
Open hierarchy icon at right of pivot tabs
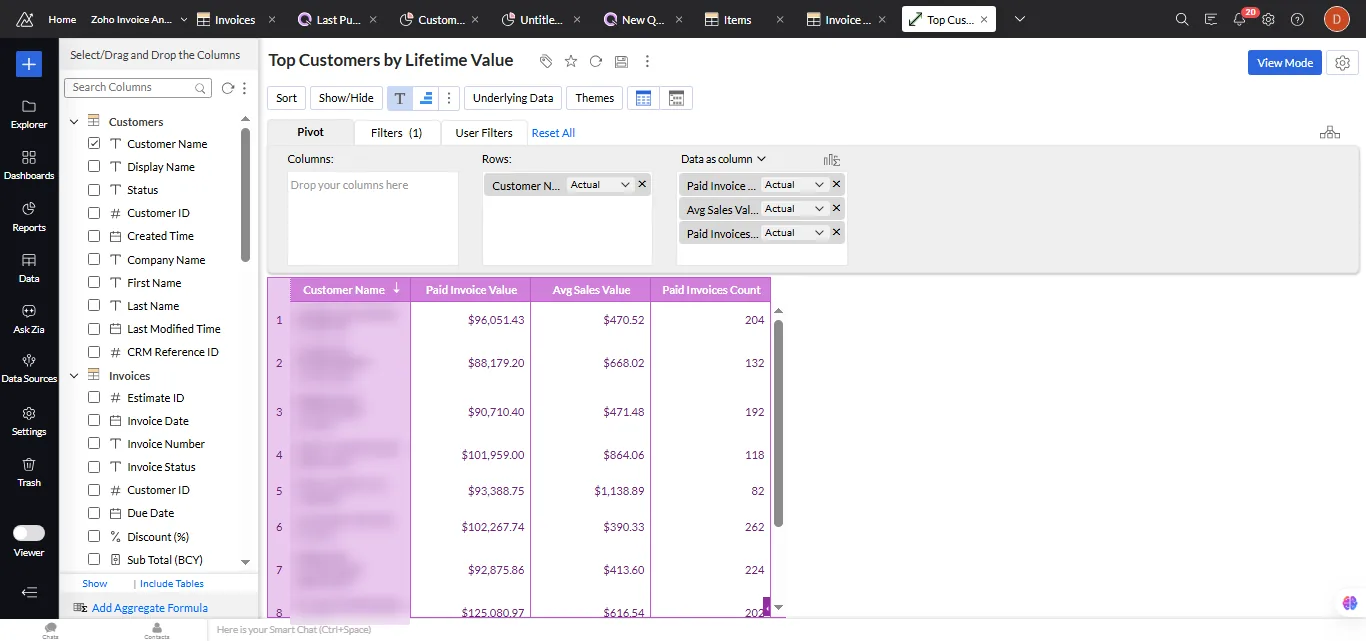1330,132
